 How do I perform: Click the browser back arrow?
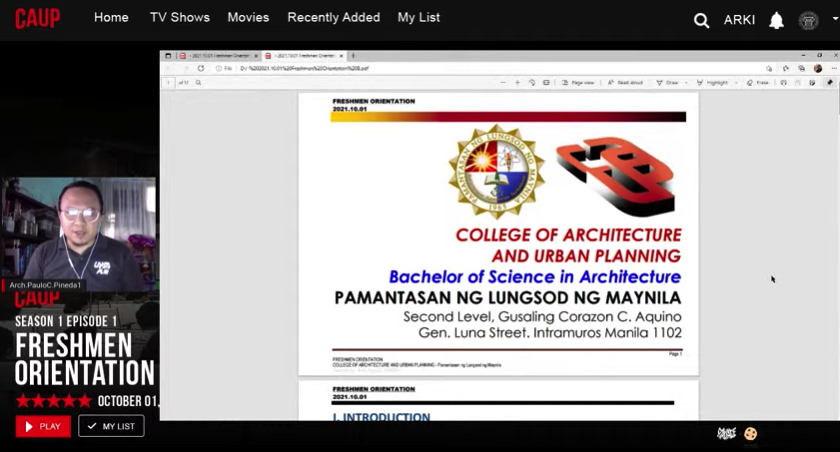[x=168, y=69]
